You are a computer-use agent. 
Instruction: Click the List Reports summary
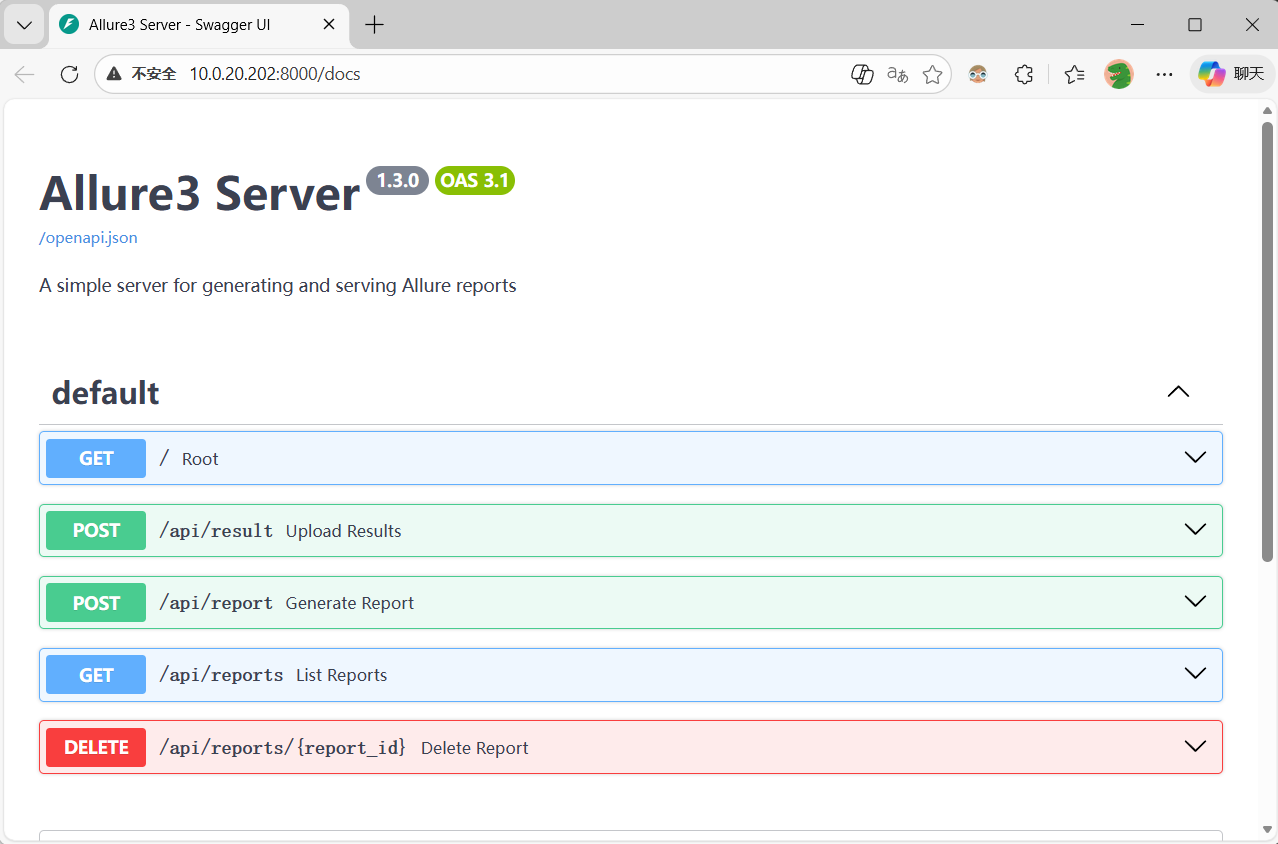(x=342, y=675)
